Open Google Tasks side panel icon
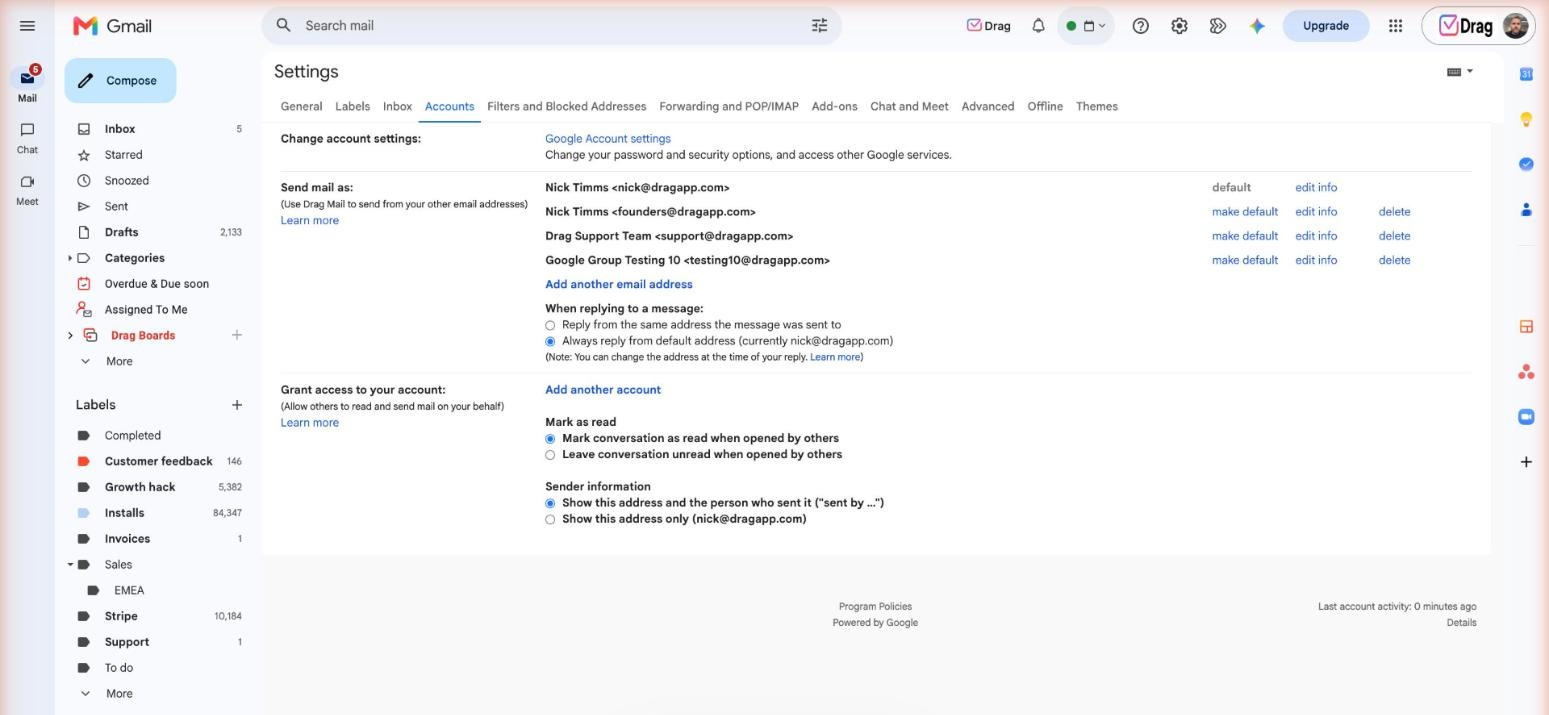This screenshot has width=1549, height=715. tap(1526, 164)
